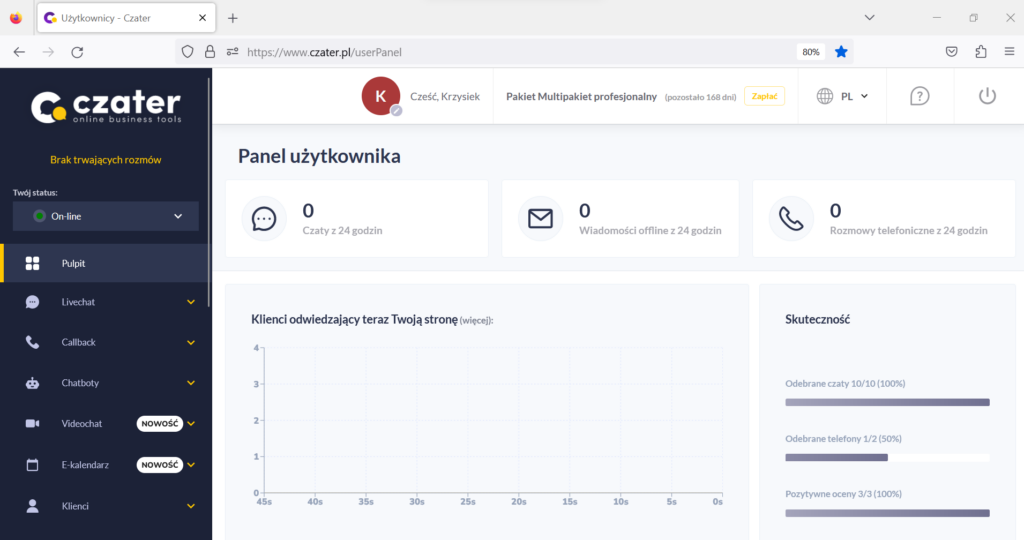Expand the Chatboty menu chevron
The height and width of the screenshot is (540, 1024).
(191, 383)
